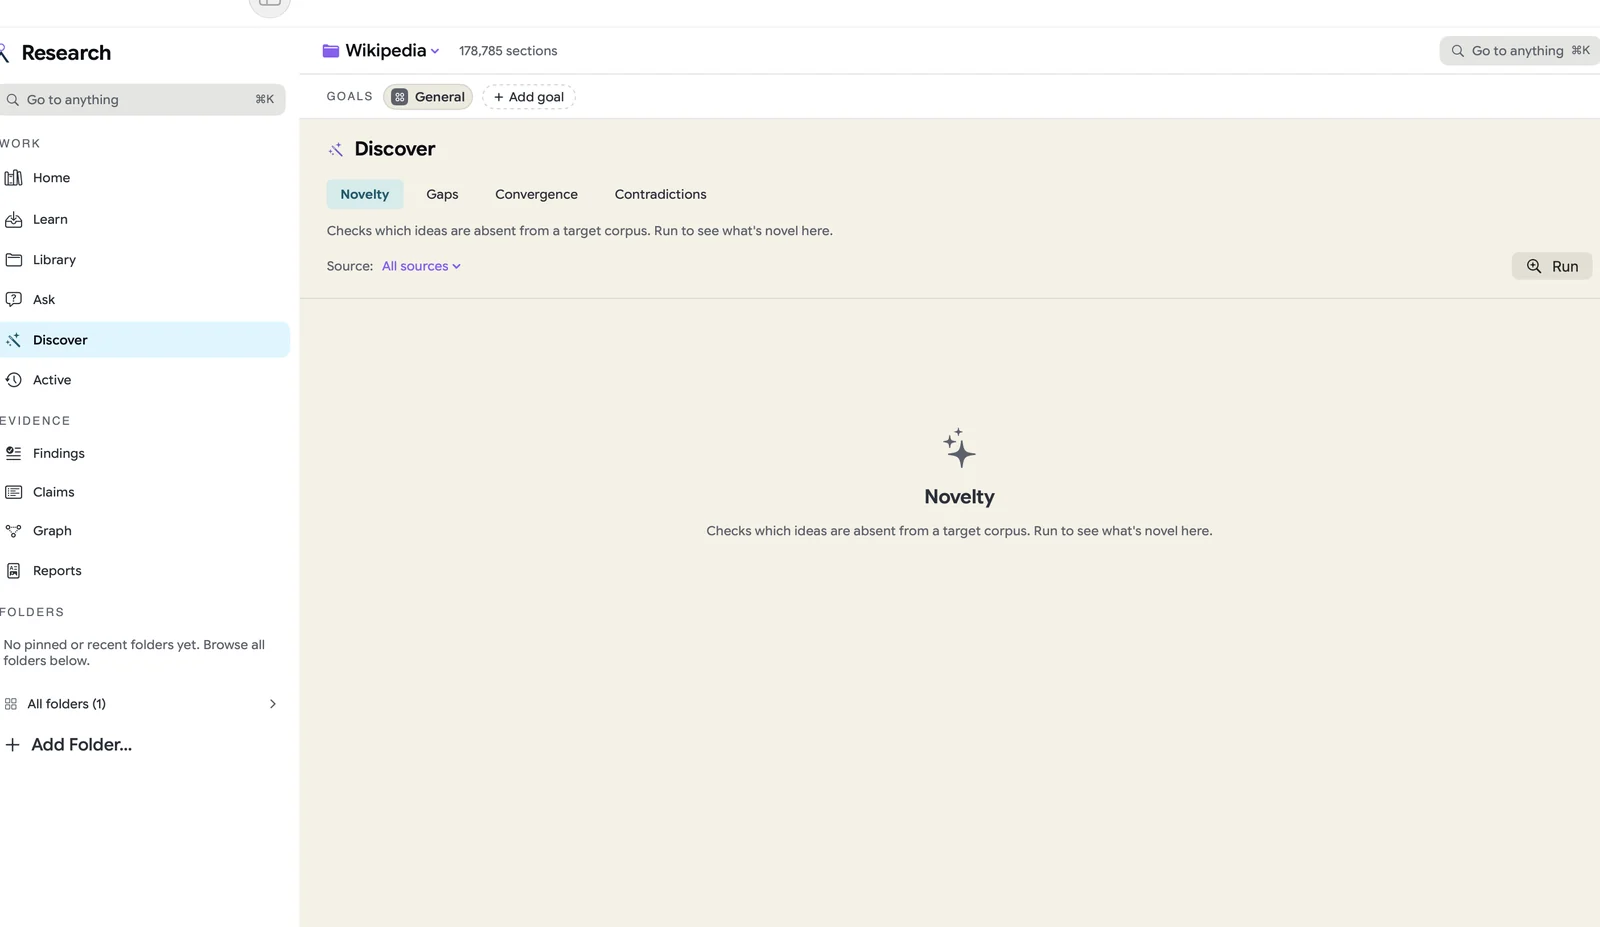Click the All folders grid icon

pos(11,704)
